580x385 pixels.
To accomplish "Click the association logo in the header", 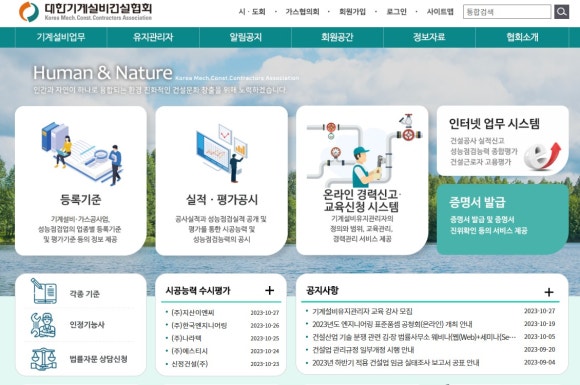I will point(85,11).
